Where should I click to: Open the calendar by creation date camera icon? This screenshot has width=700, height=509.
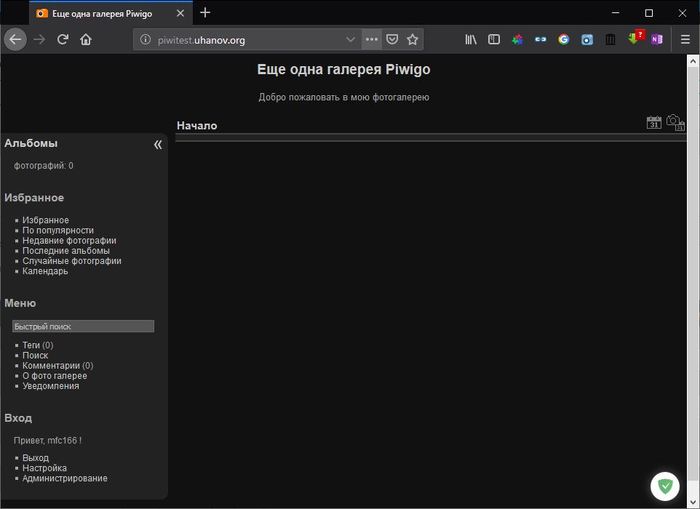(x=675, y=122)
